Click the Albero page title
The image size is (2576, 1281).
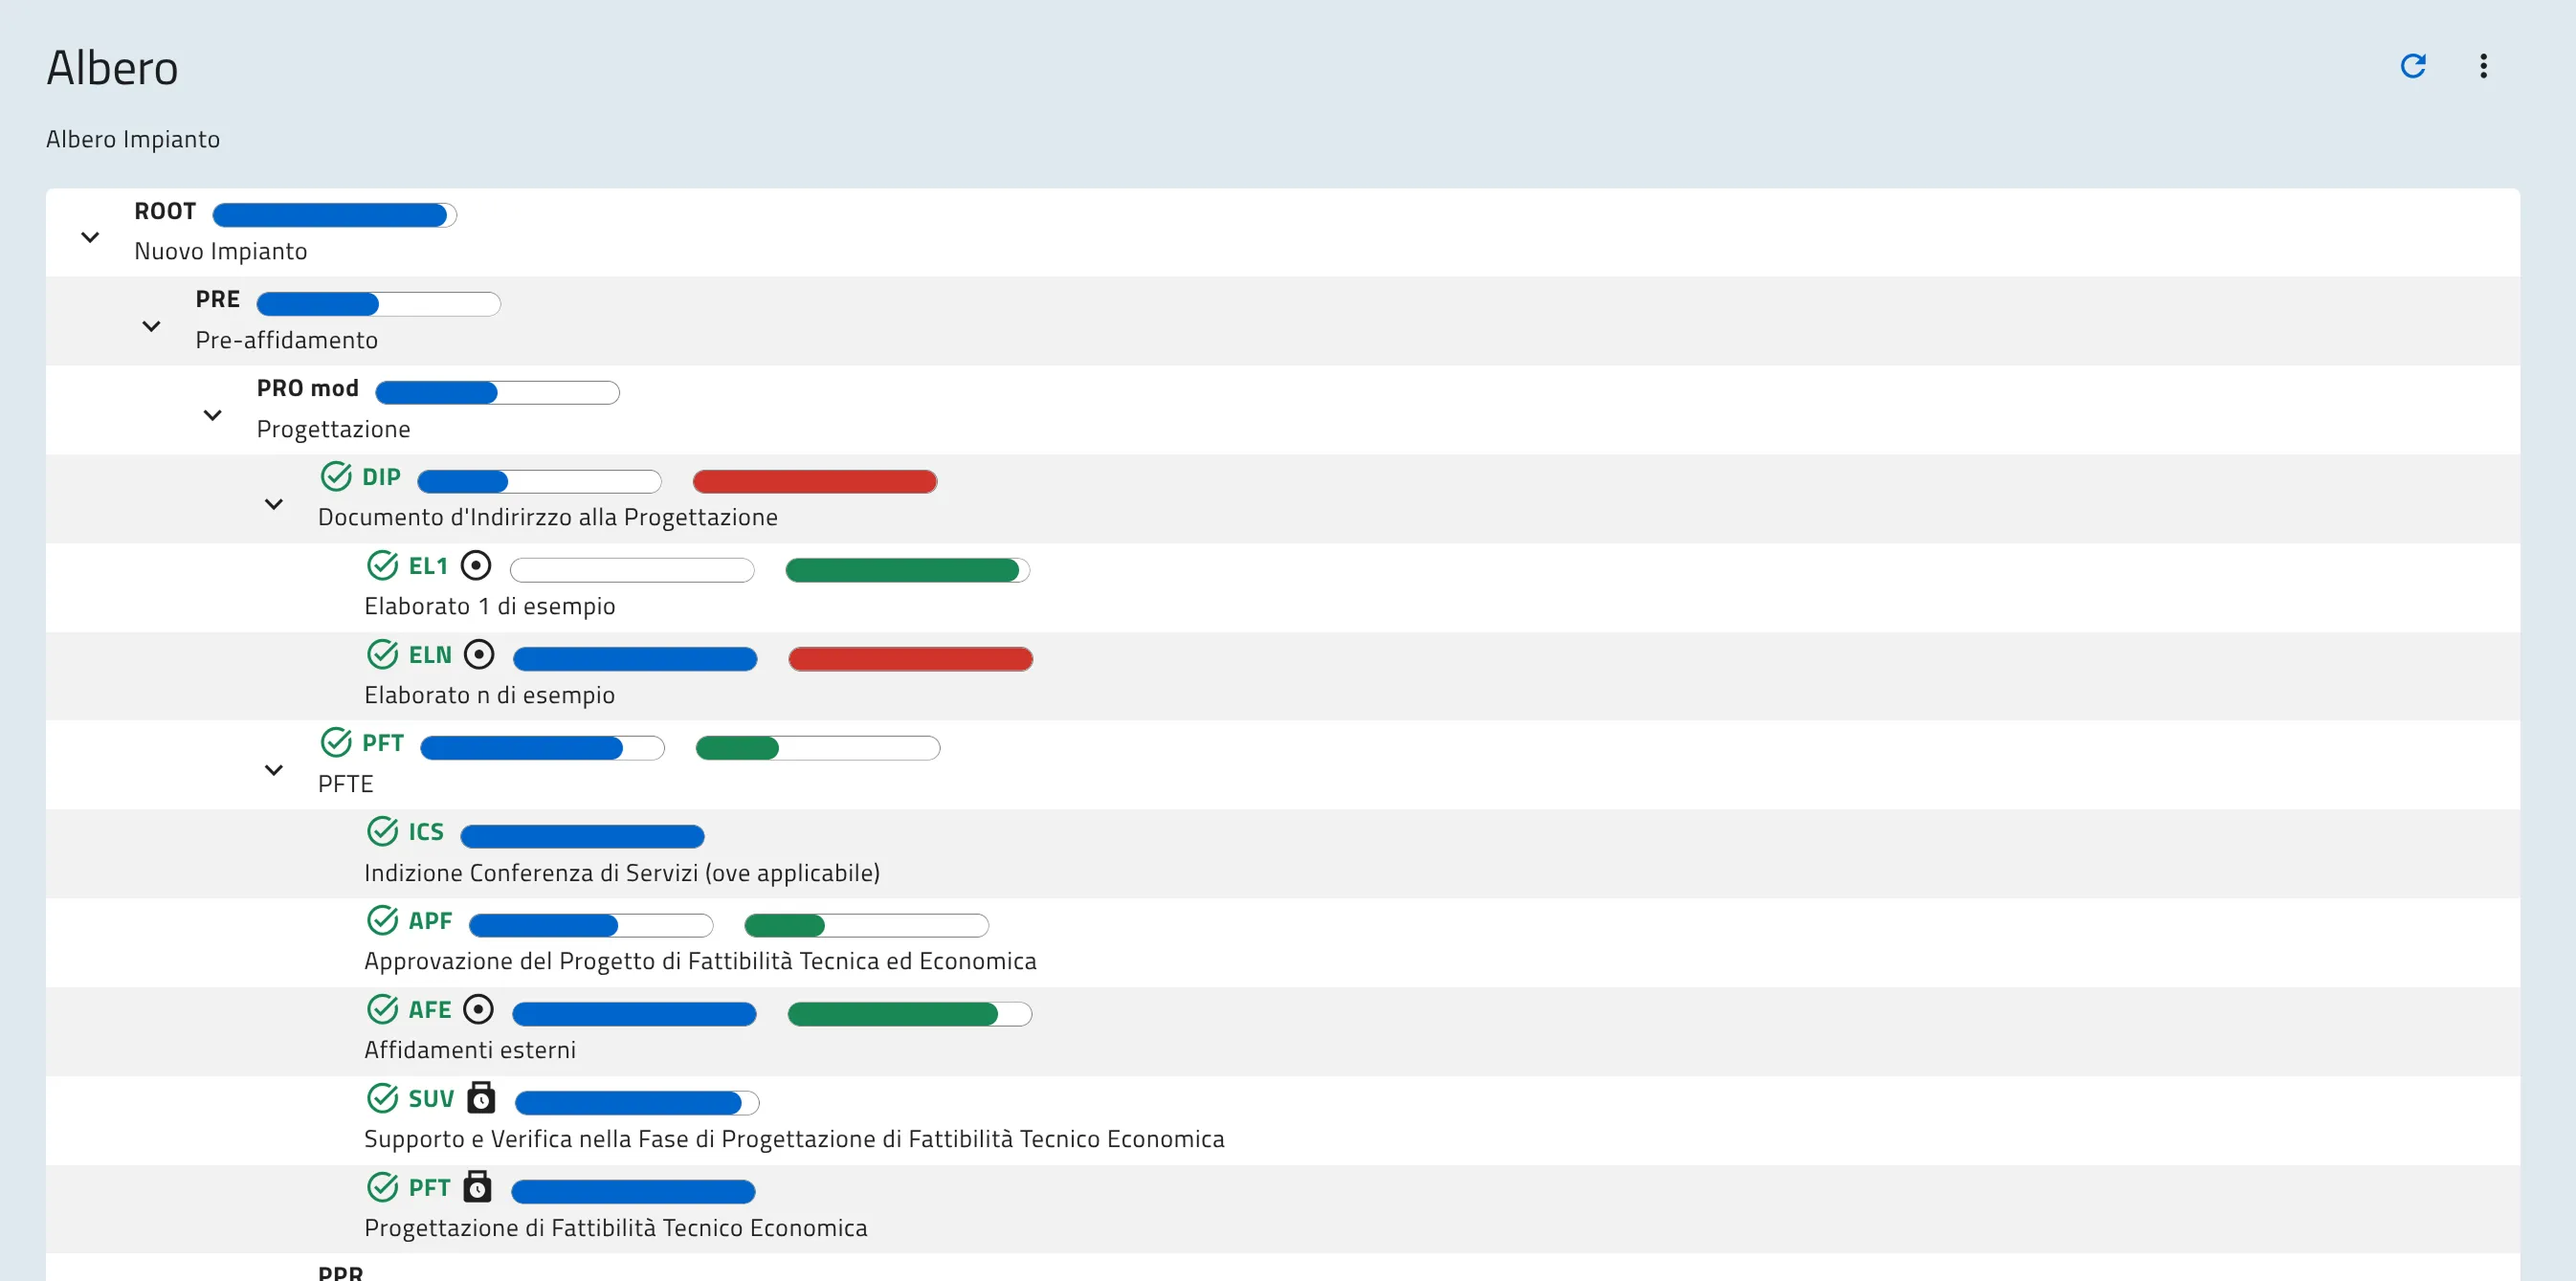coord(112,68)
